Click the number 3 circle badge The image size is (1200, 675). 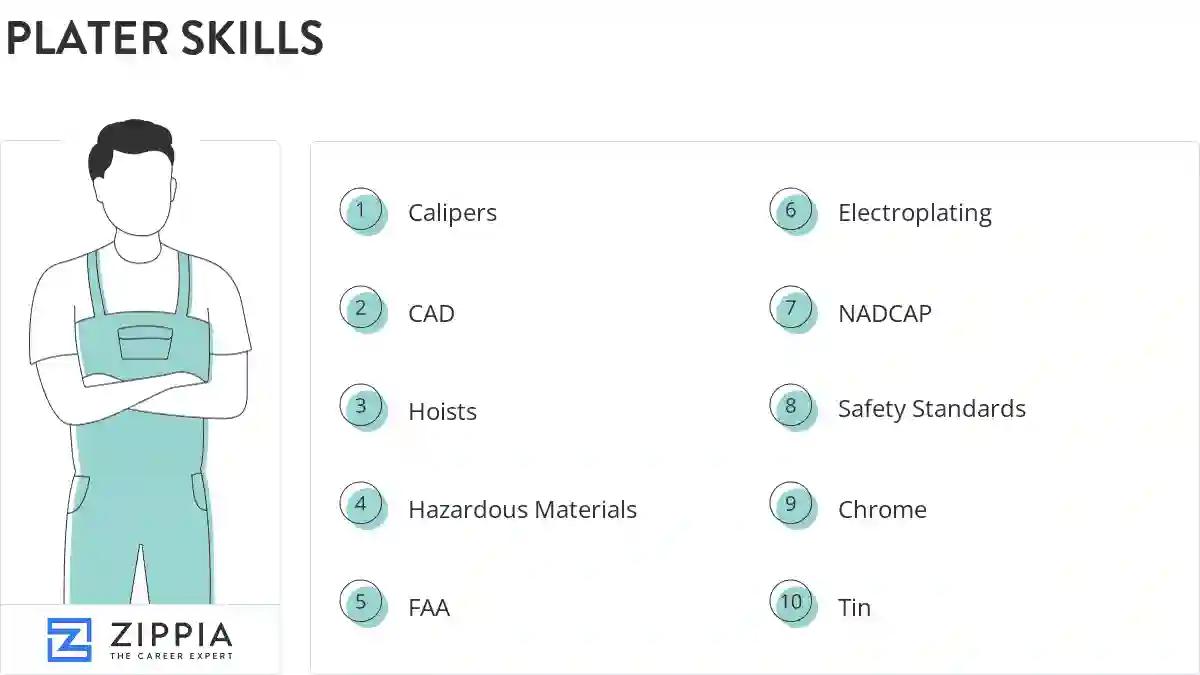click(361, 406)
